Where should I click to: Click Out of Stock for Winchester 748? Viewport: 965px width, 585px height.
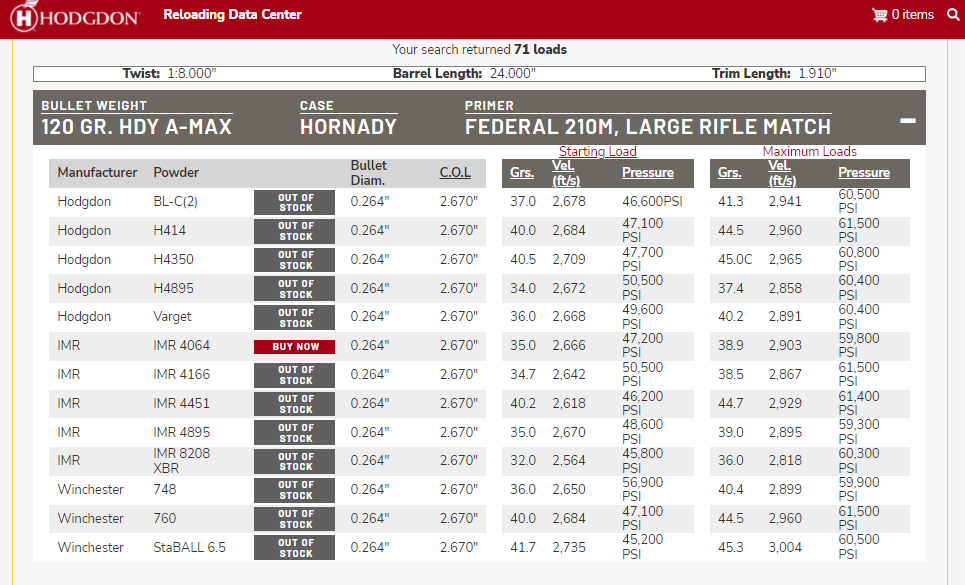point(295,490)
